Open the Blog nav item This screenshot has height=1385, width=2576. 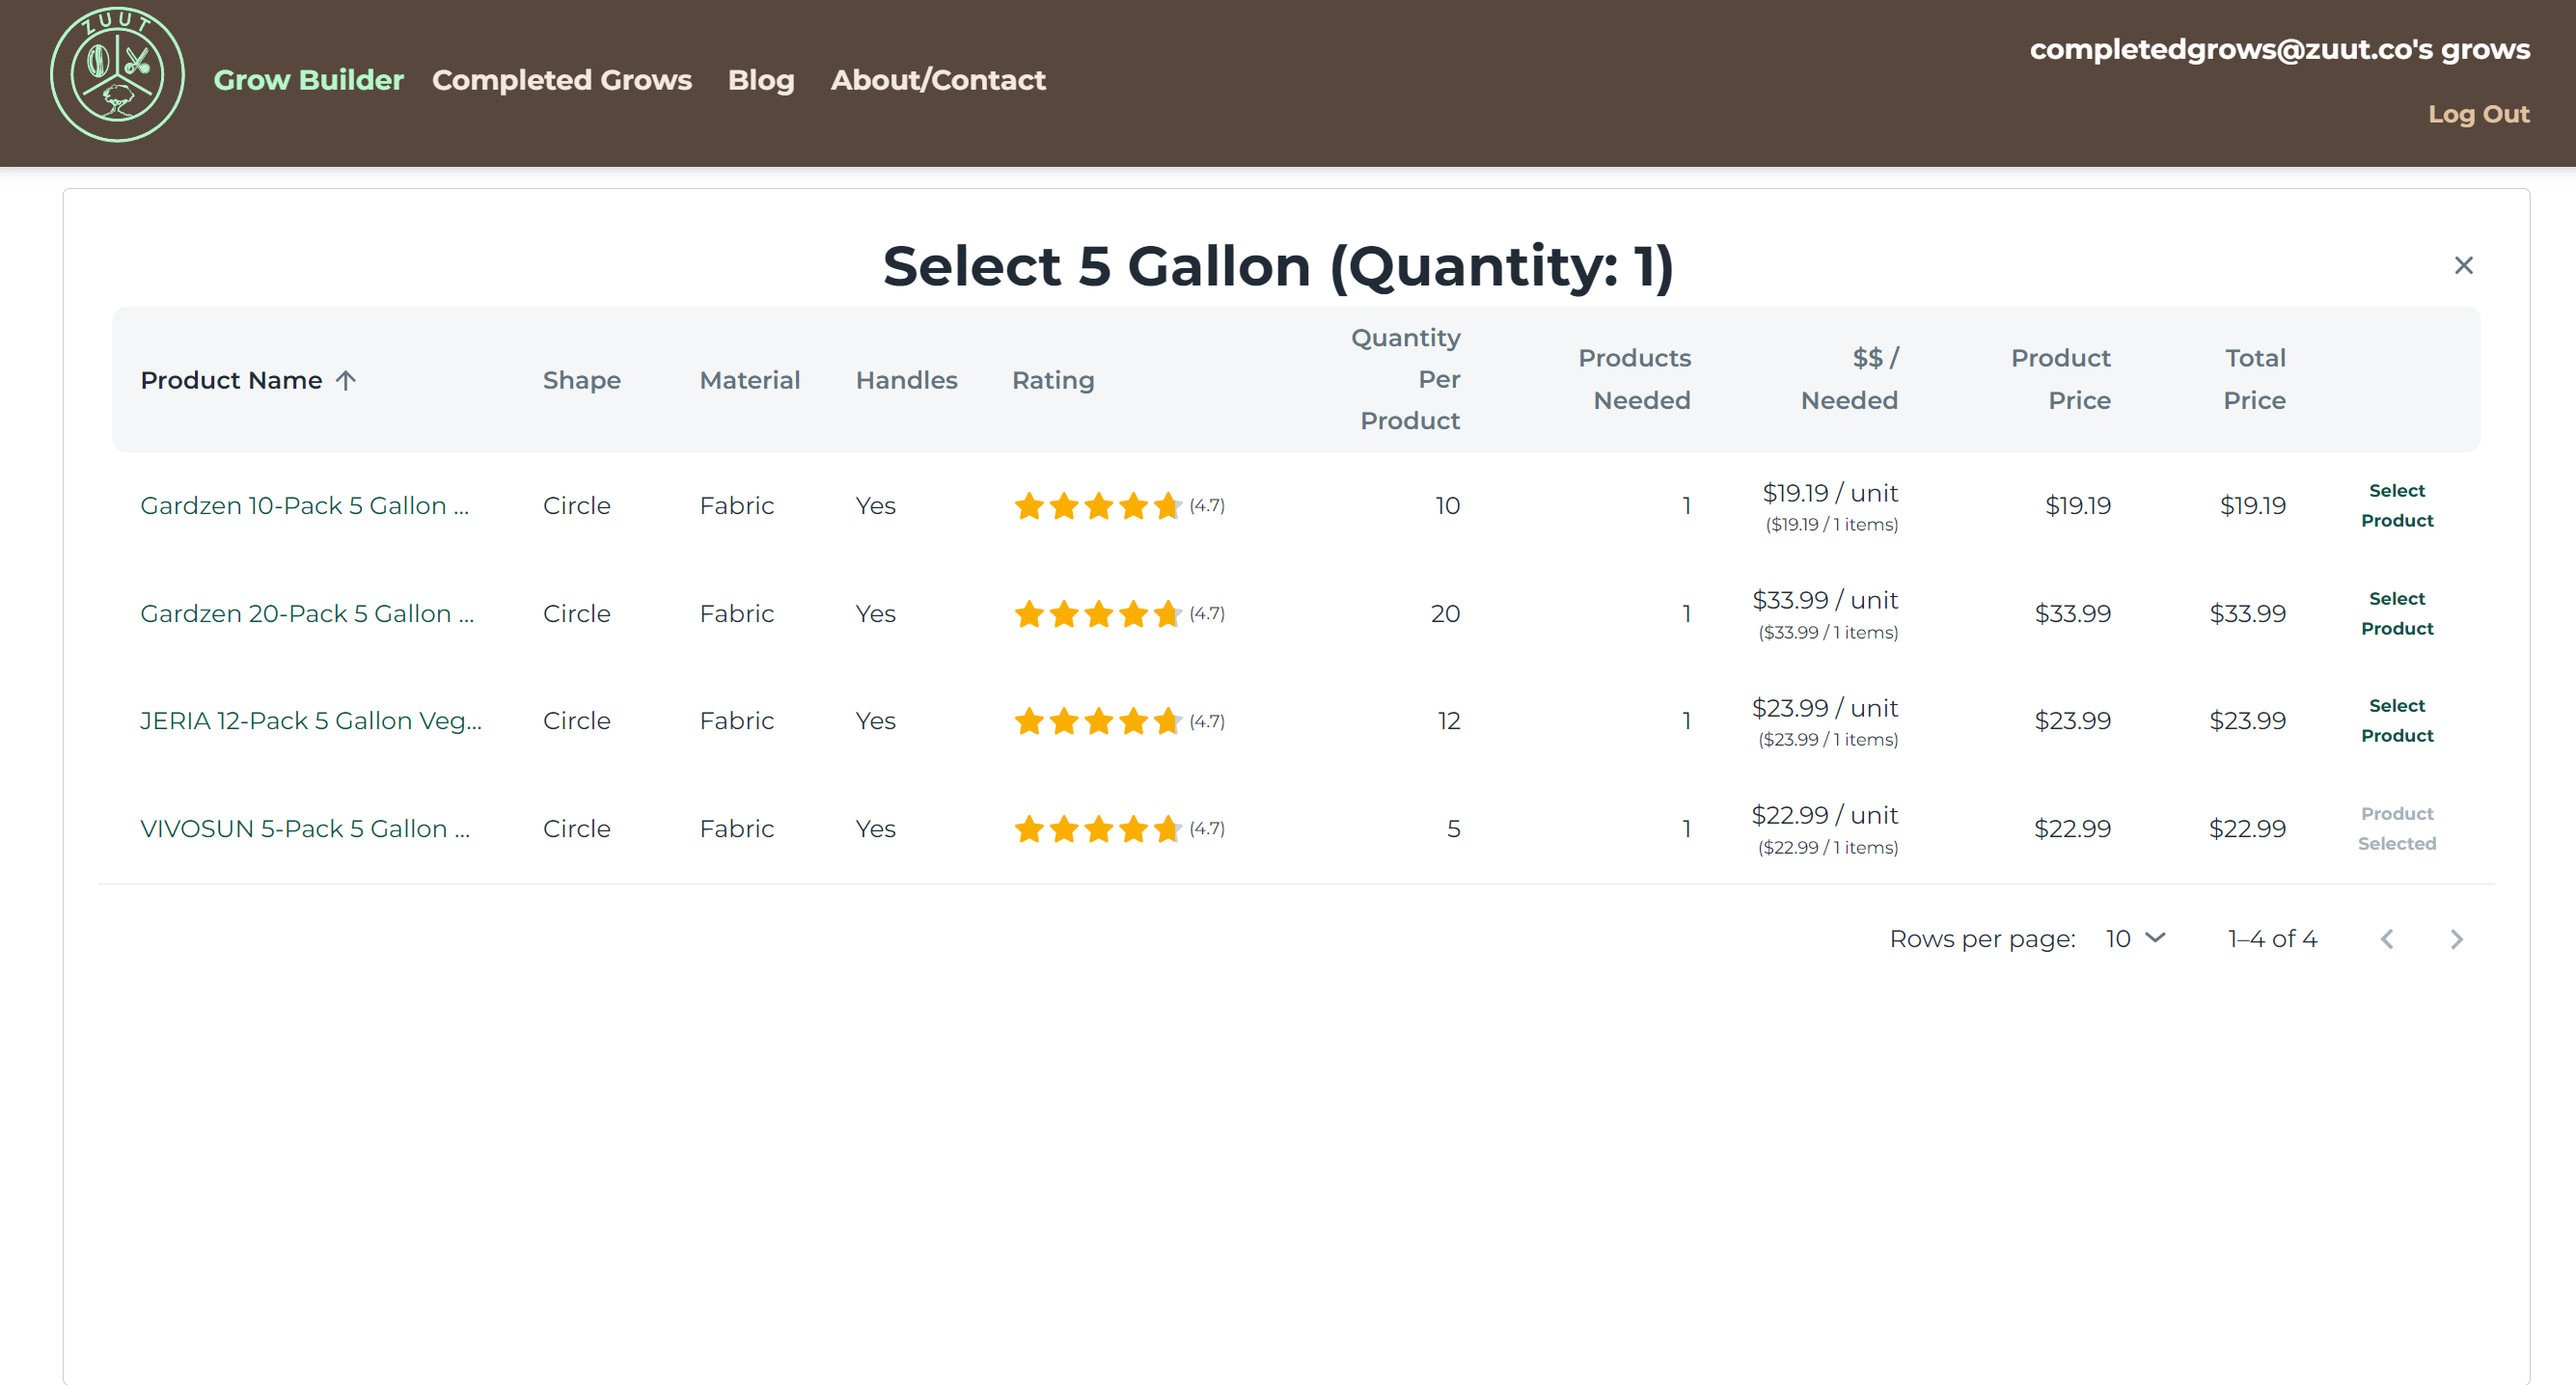pos(761,80)
